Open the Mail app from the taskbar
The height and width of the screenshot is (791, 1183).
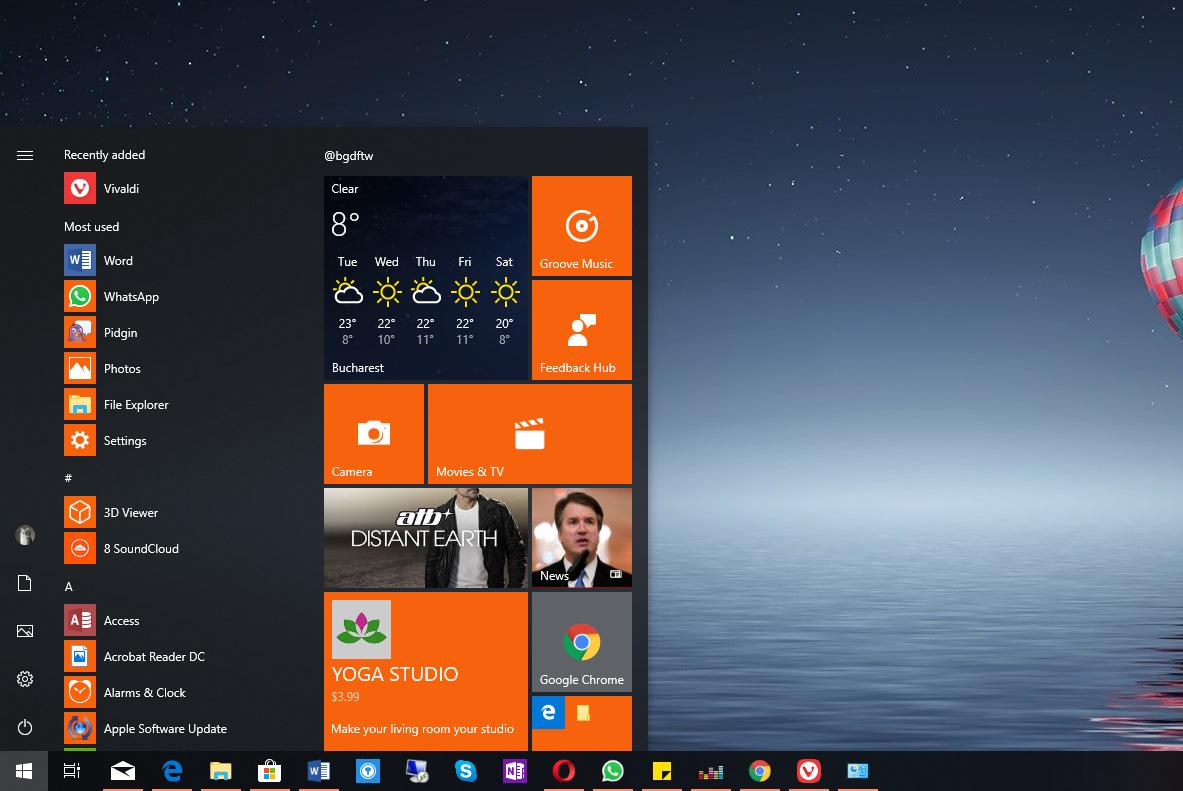(x=123, y=771)
